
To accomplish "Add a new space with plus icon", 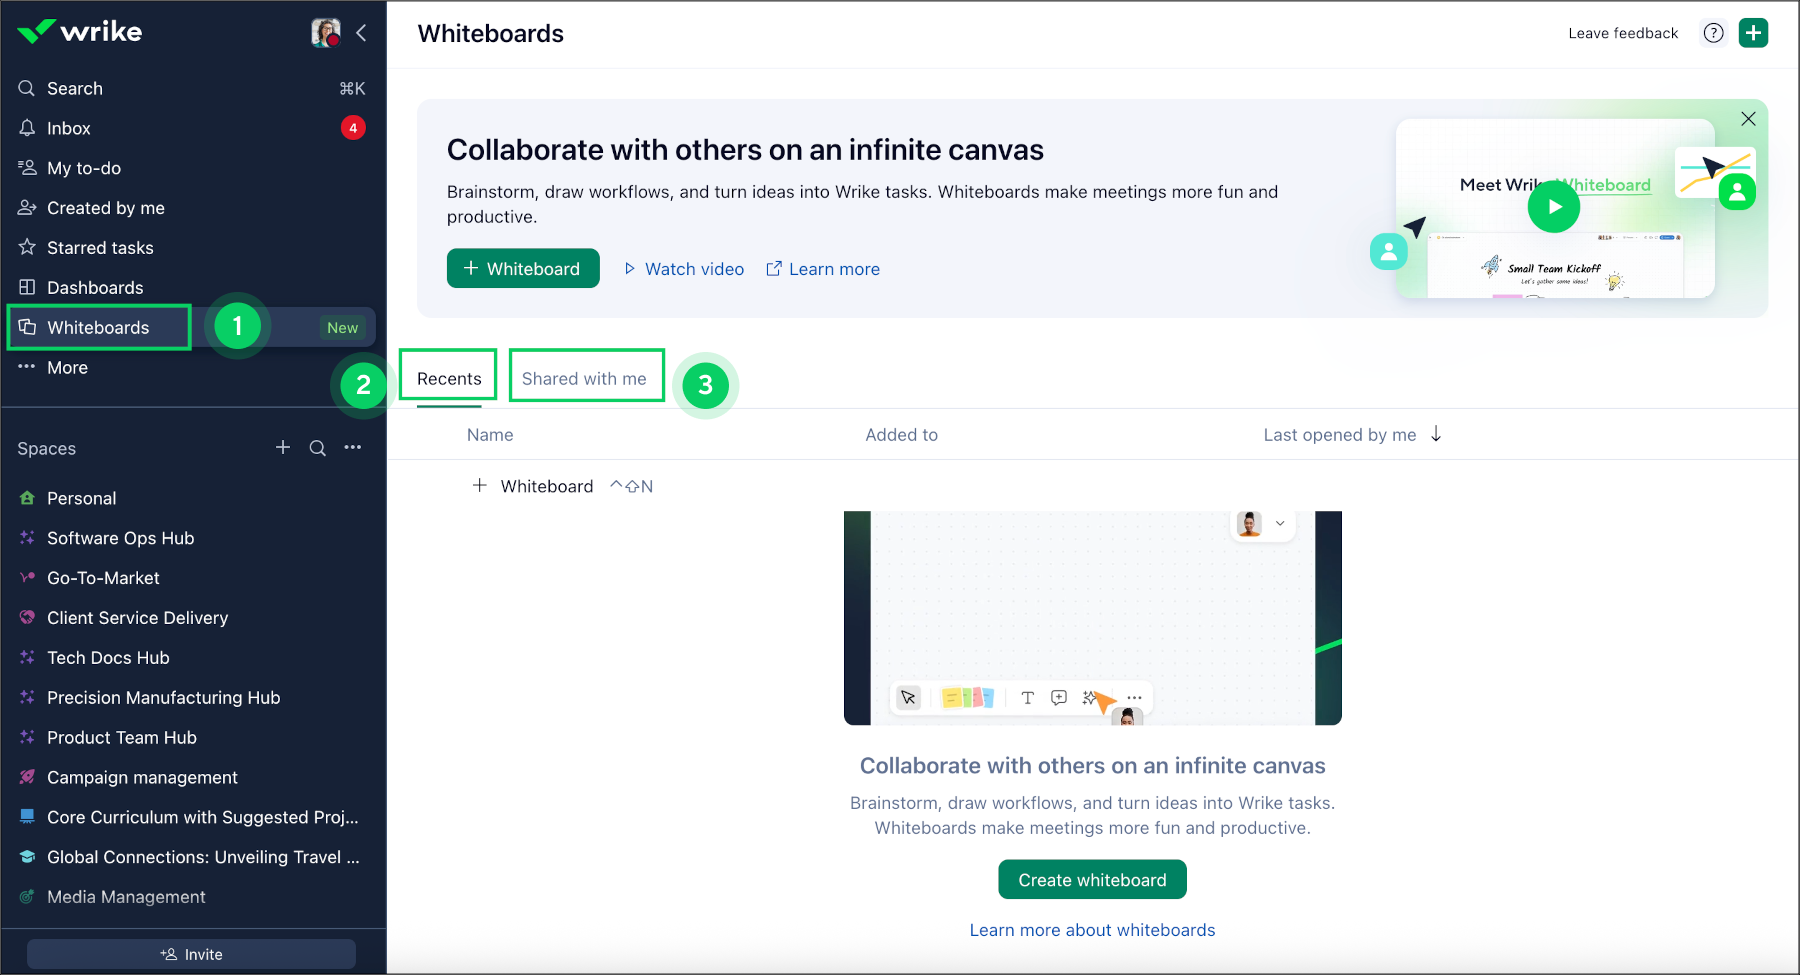I will click(283, 448).
